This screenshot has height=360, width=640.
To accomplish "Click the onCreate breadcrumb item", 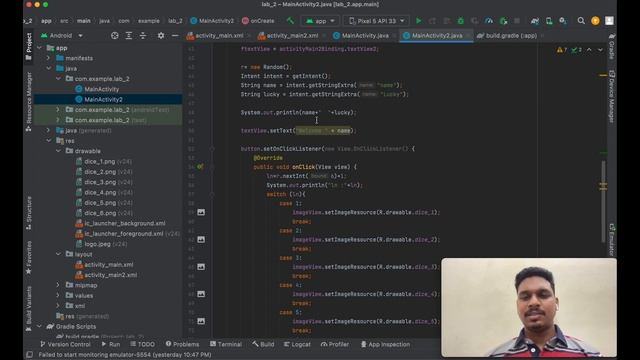I will tap(258, 21).
